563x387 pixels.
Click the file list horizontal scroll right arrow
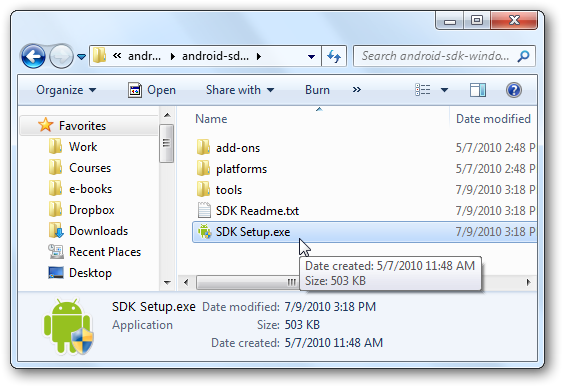pos(529,283)
